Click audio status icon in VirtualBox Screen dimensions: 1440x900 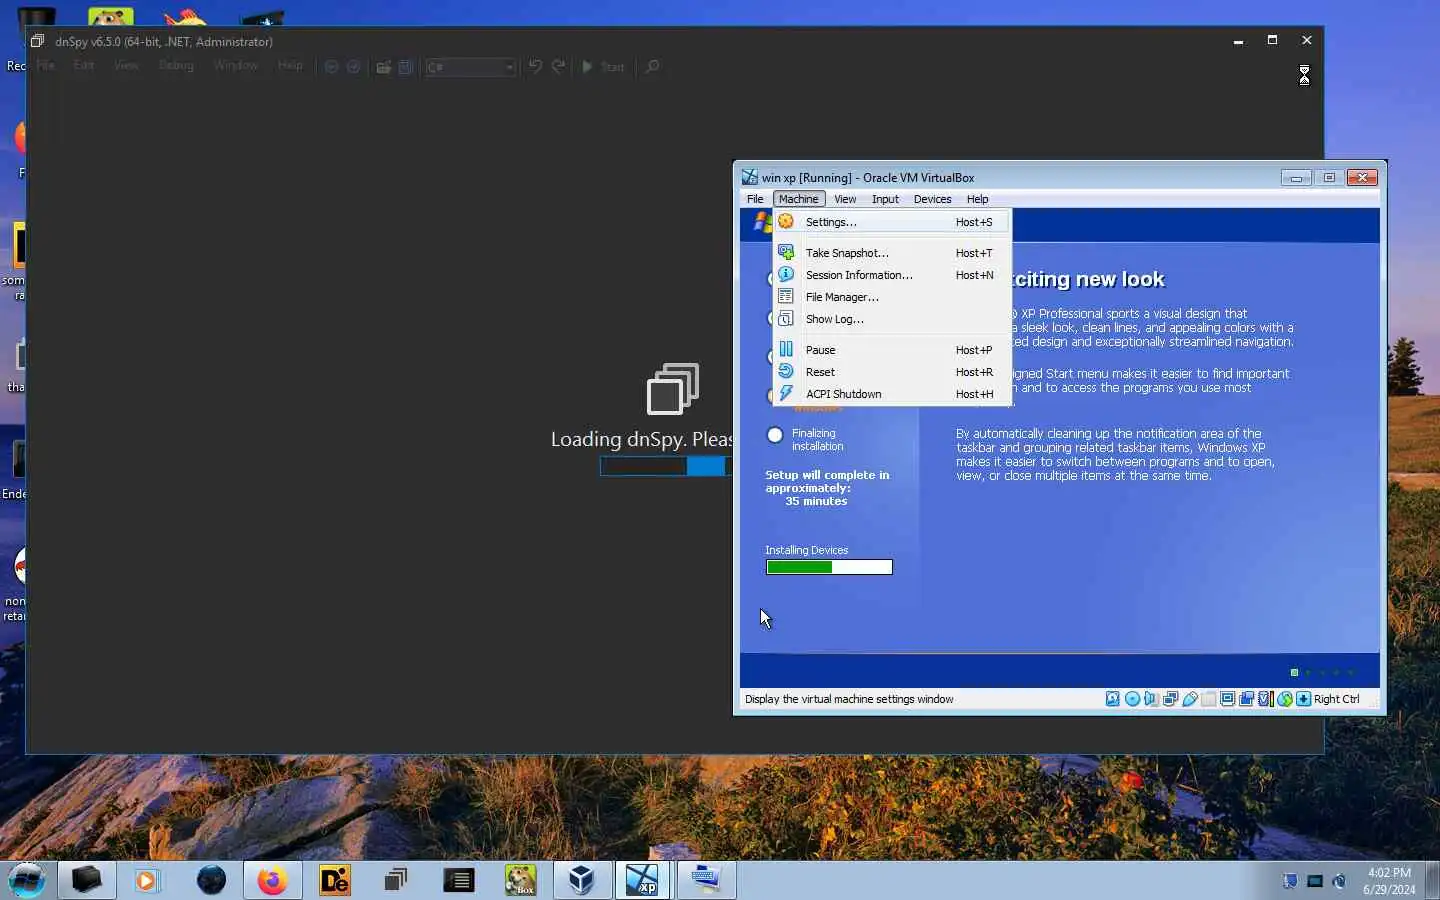click(x=1151, y=699)
